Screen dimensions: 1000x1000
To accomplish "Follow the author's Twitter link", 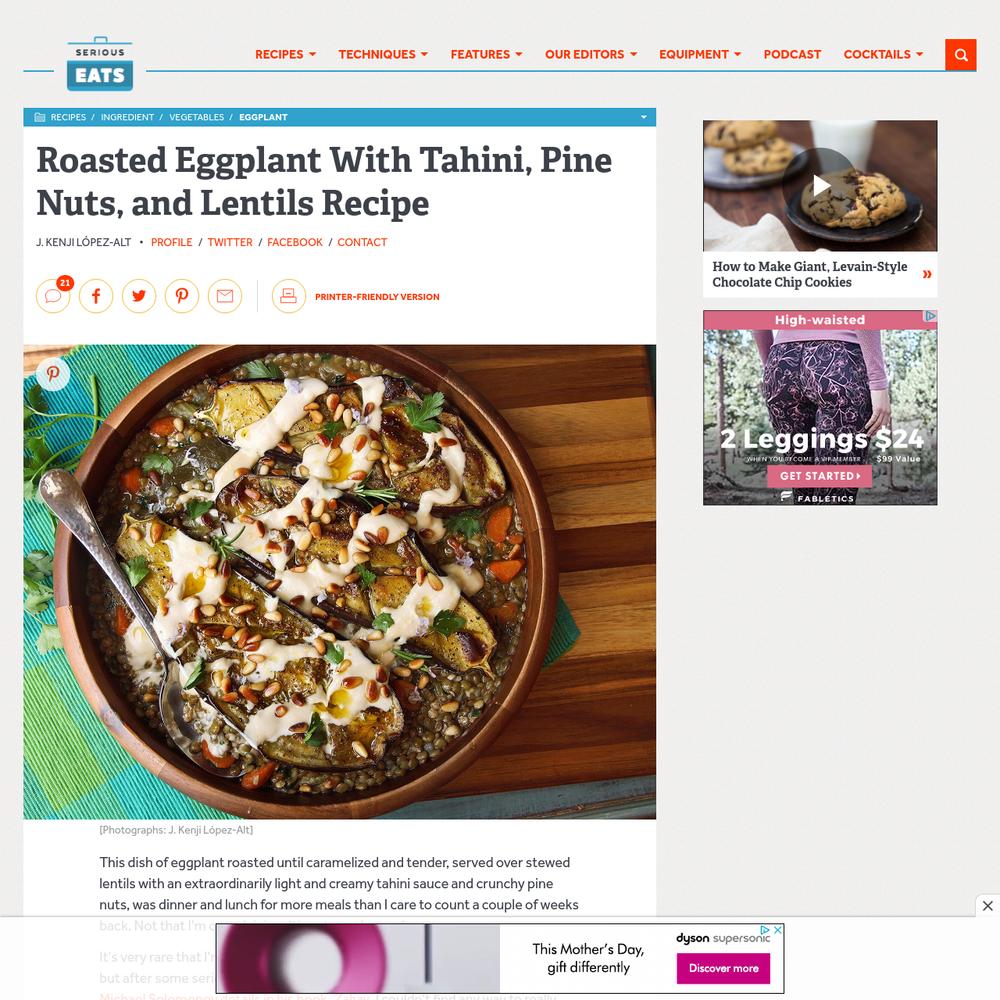I will (x=230, y=242).
